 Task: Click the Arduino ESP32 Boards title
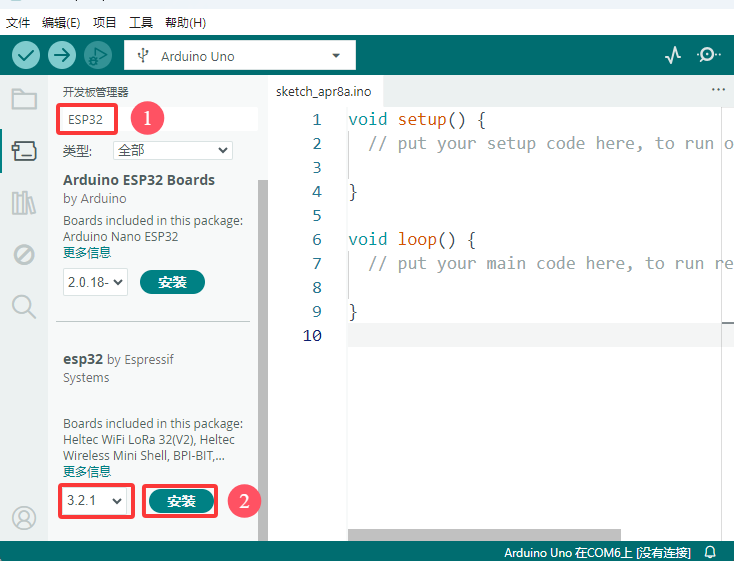[139, 180]
